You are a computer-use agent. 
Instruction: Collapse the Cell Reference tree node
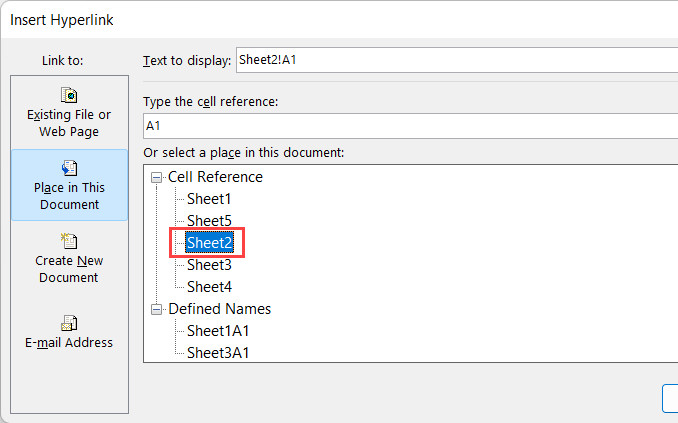157,177
